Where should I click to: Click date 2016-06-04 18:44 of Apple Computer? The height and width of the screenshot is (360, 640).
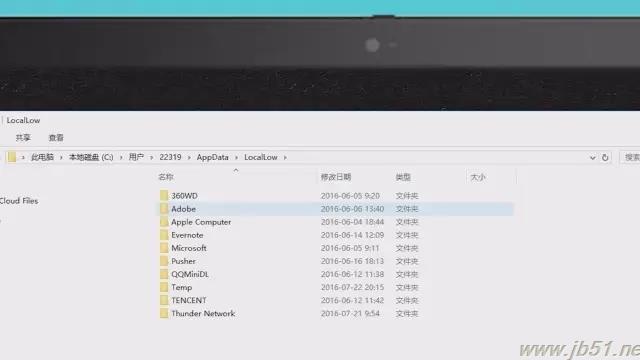click(x=352, y=222)
